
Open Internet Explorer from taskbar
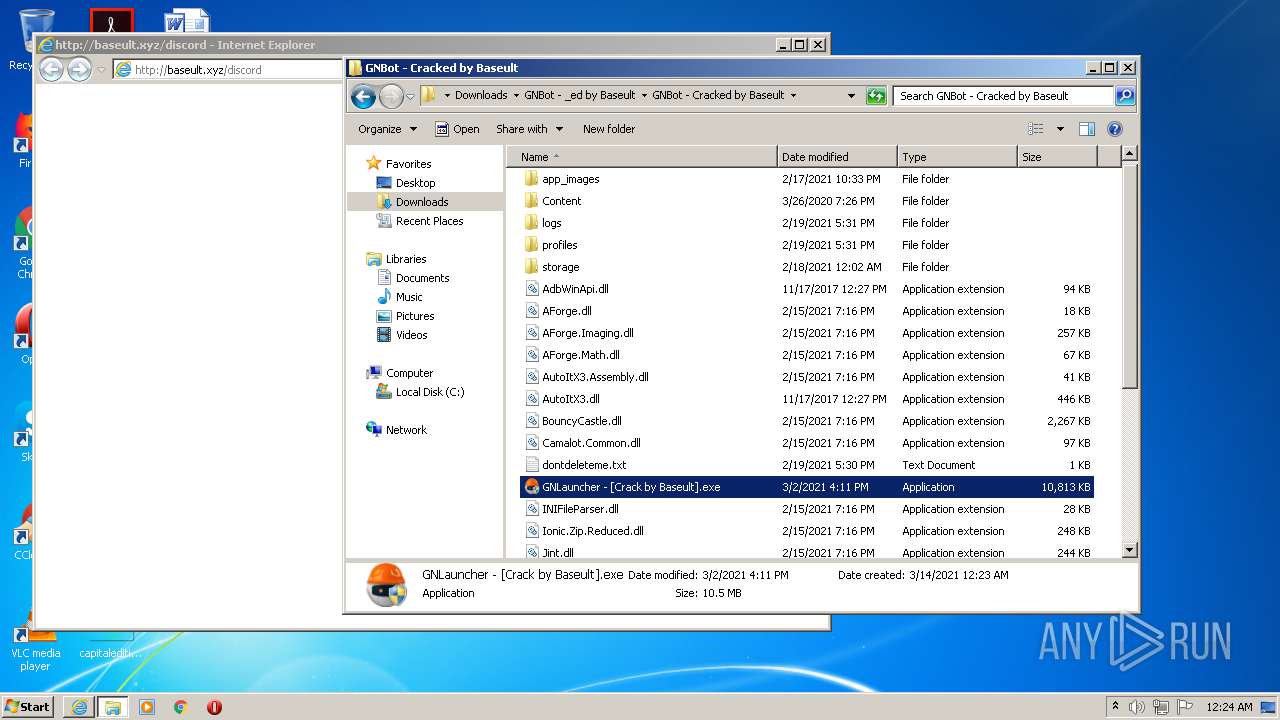click(x=79, y=707)
